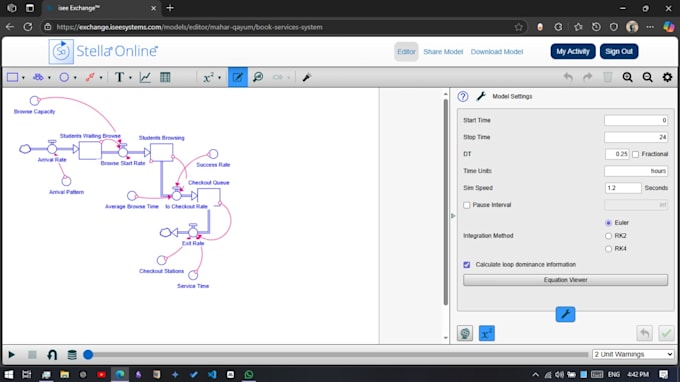
Task: Select the Converter circle tool
Action: [x=64, y=77]
